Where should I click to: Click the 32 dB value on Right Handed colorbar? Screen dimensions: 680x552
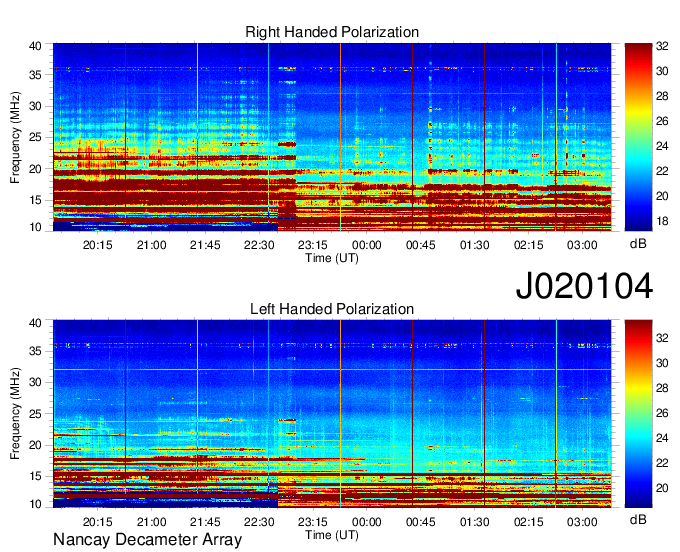[662, 46]
